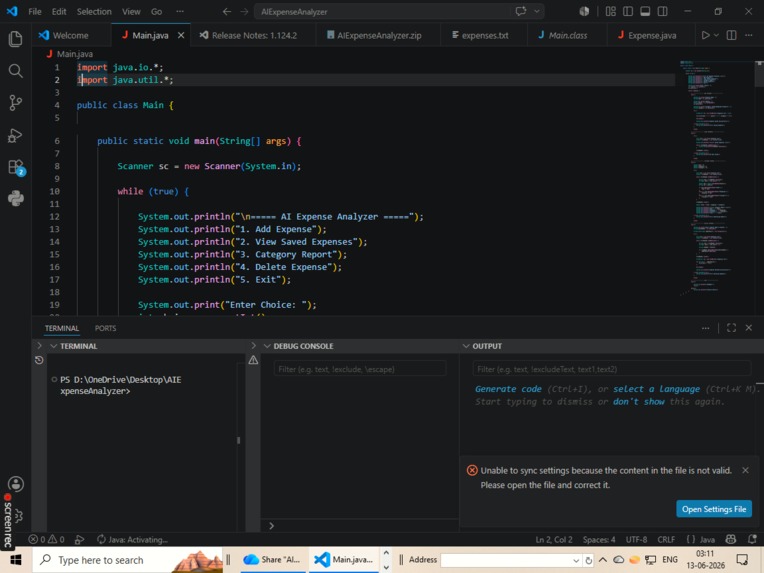Open the Run and Debug view

pyautogui.click(x=16, y=135)
